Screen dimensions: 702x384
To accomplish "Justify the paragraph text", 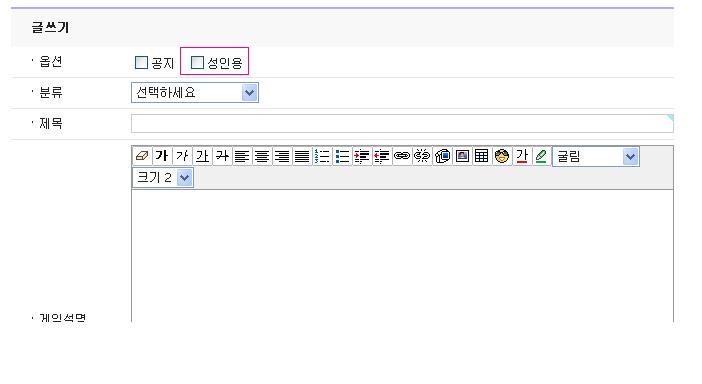I will click(x=302, y=156).
